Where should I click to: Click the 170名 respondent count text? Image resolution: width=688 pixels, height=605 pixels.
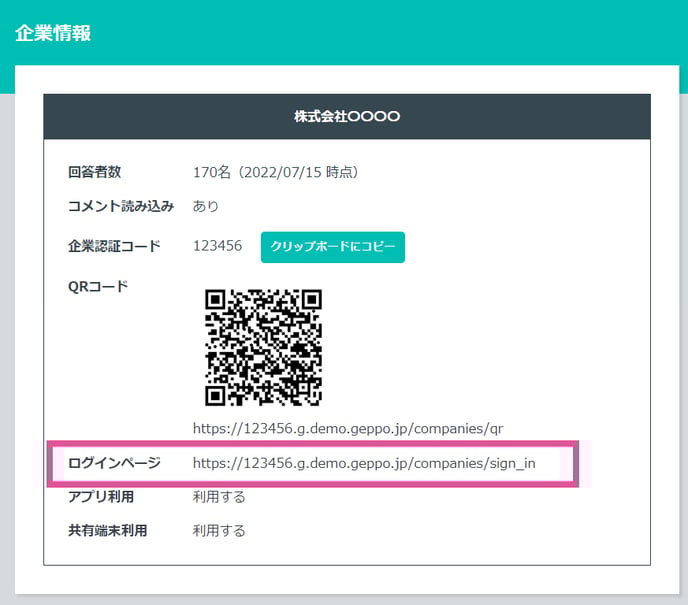click(x=210, y=172)
